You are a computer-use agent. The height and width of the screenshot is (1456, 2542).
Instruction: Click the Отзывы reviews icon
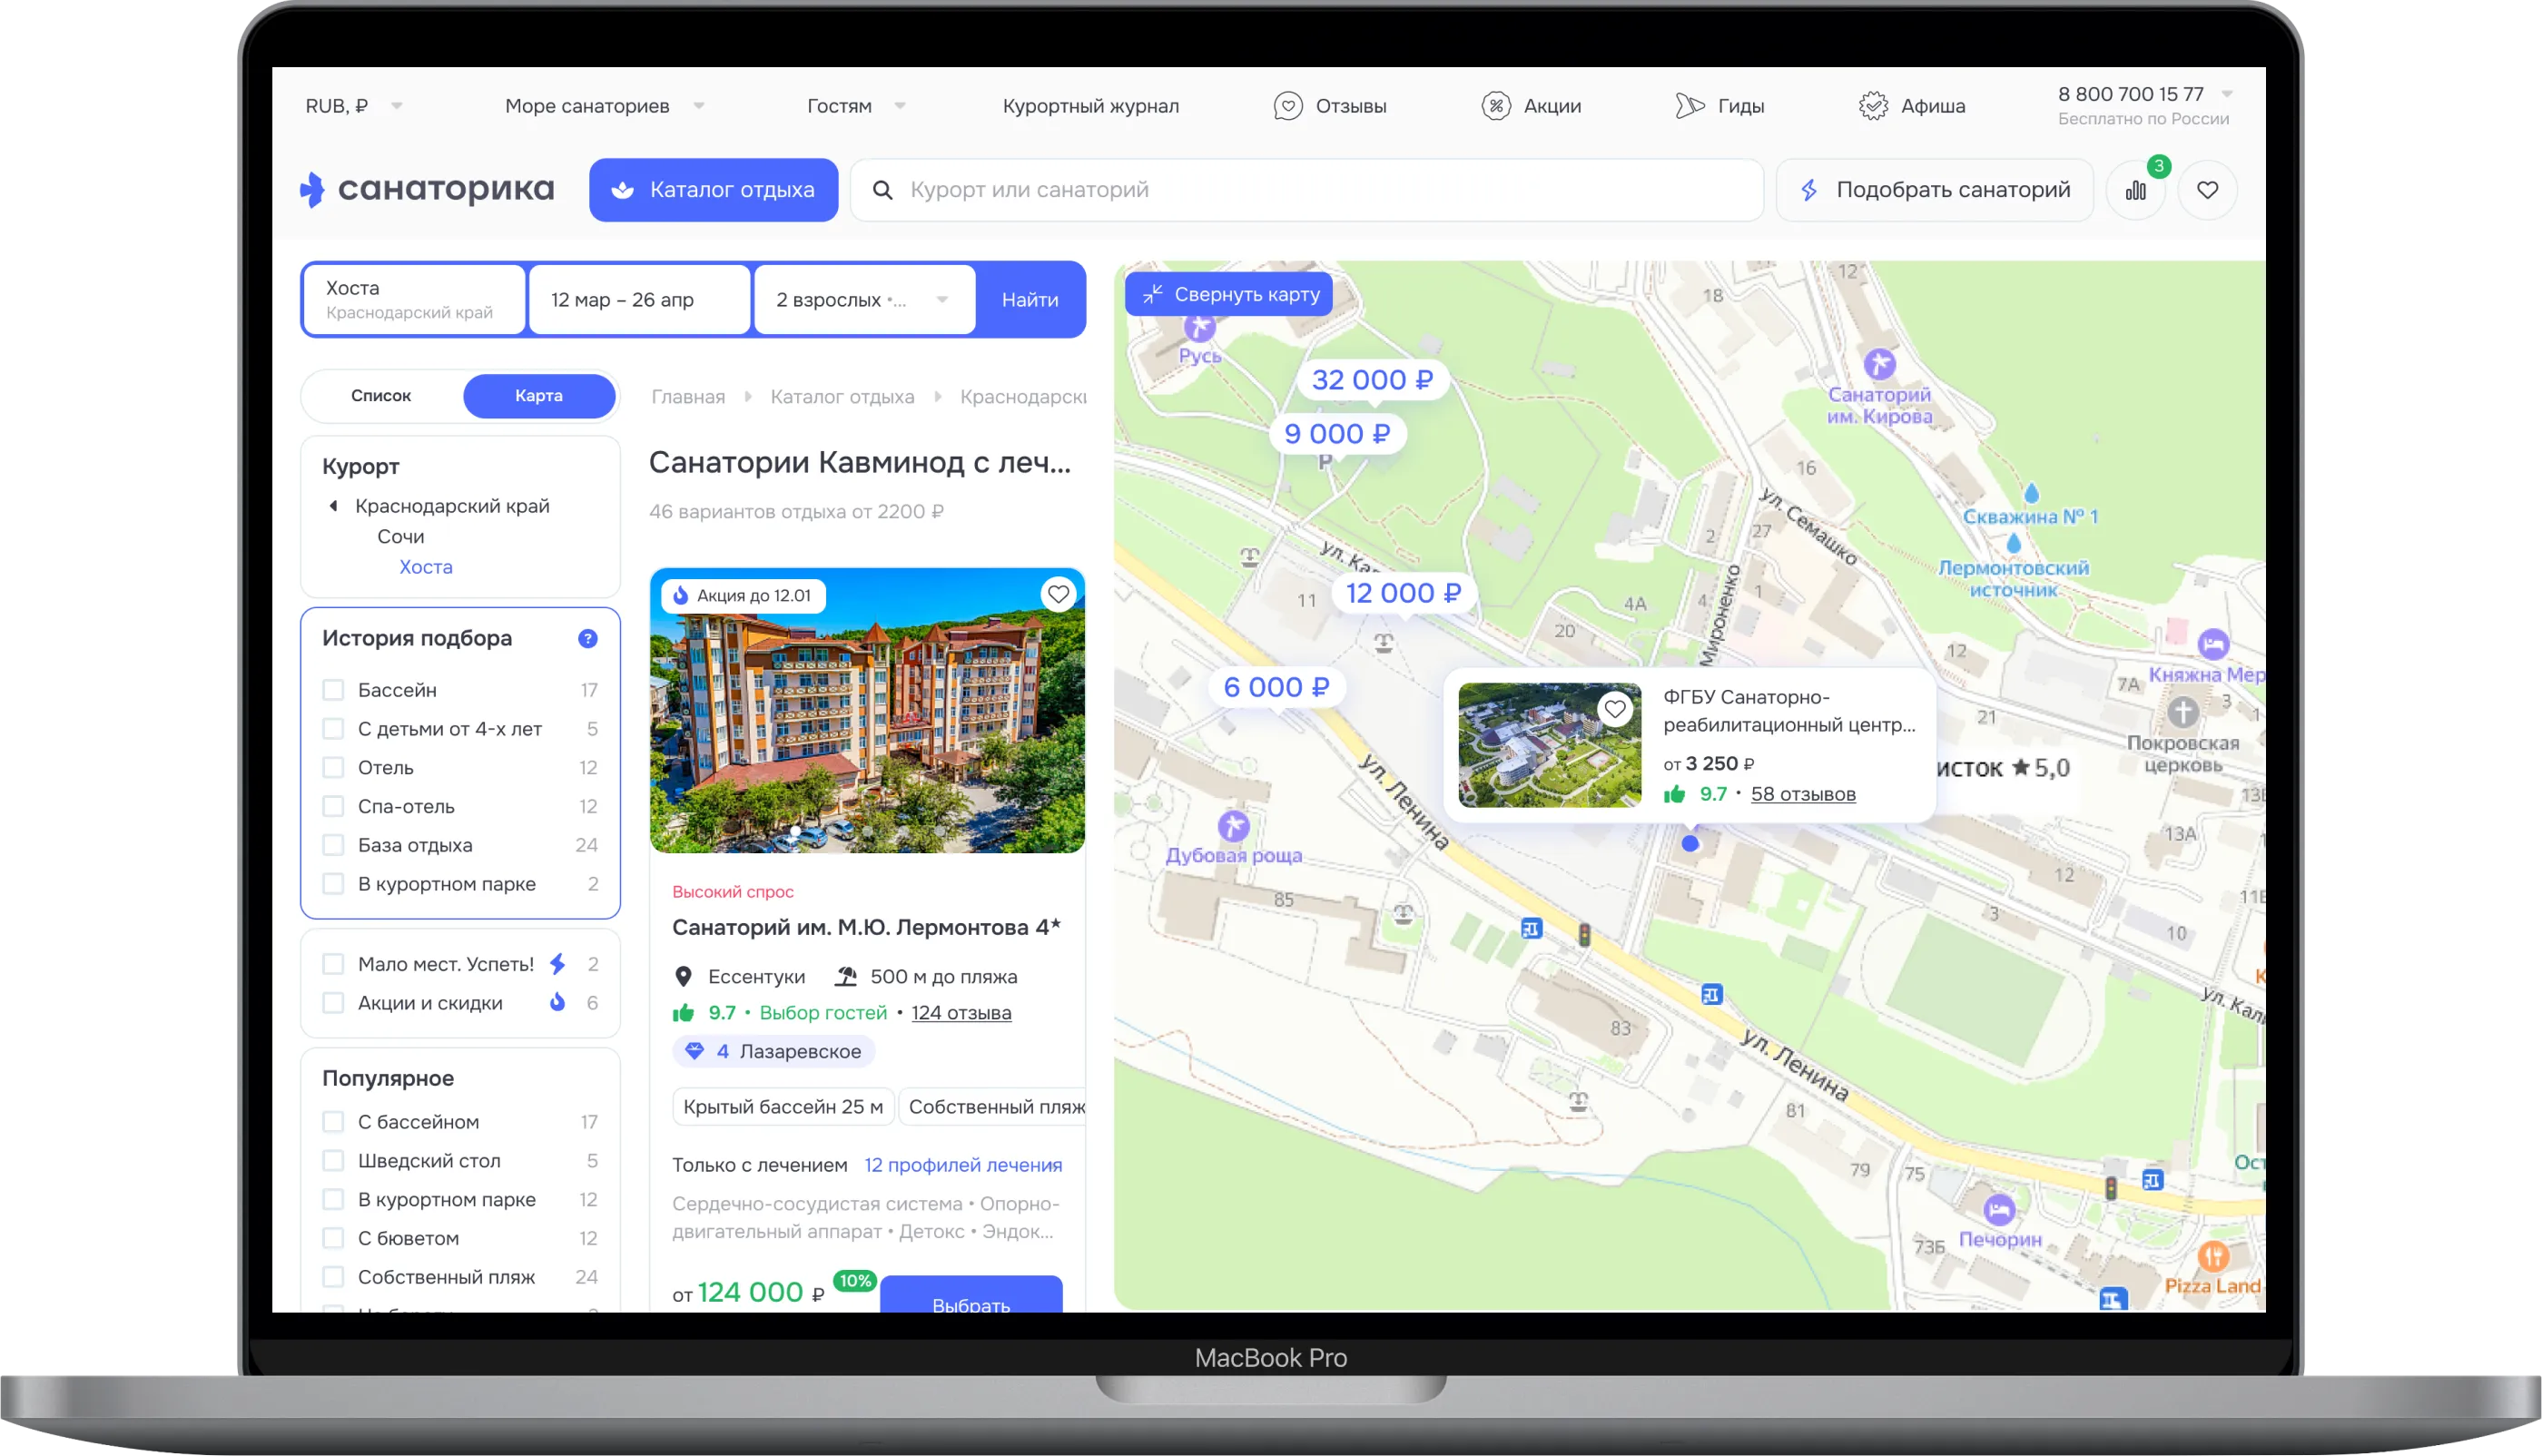(1288, 106)
